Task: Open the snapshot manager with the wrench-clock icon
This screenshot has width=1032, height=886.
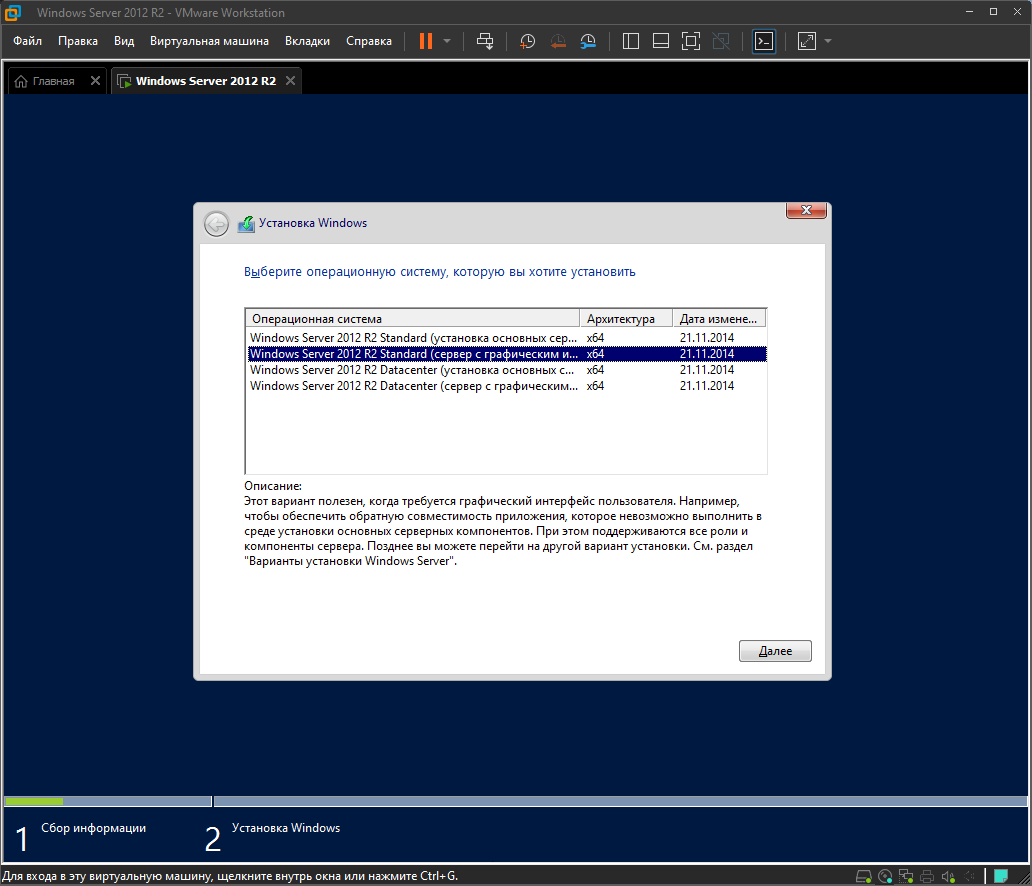Action: [588, 41]
